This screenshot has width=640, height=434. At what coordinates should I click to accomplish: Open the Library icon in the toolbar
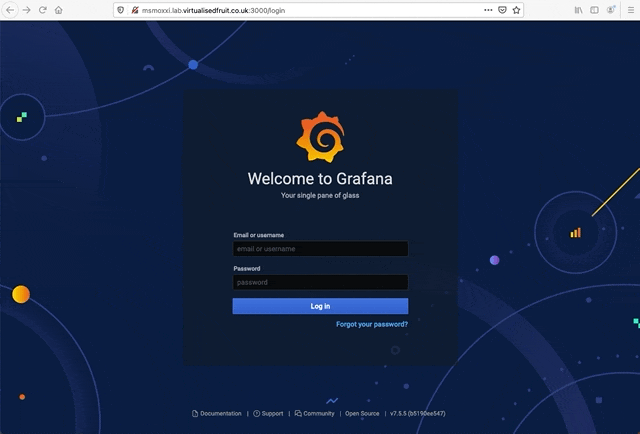tap(578, 10)
